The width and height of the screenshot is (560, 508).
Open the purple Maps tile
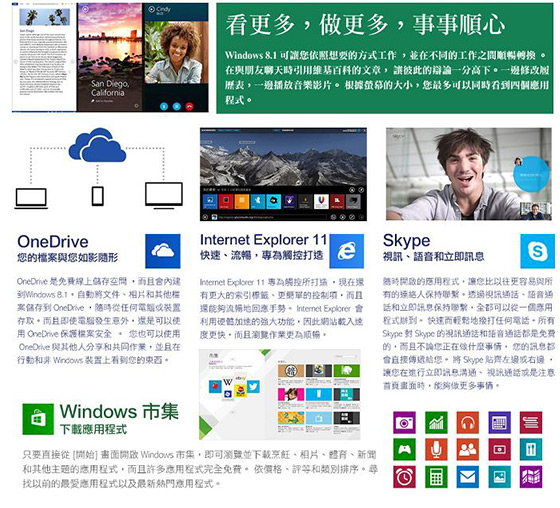pos(531,477)
